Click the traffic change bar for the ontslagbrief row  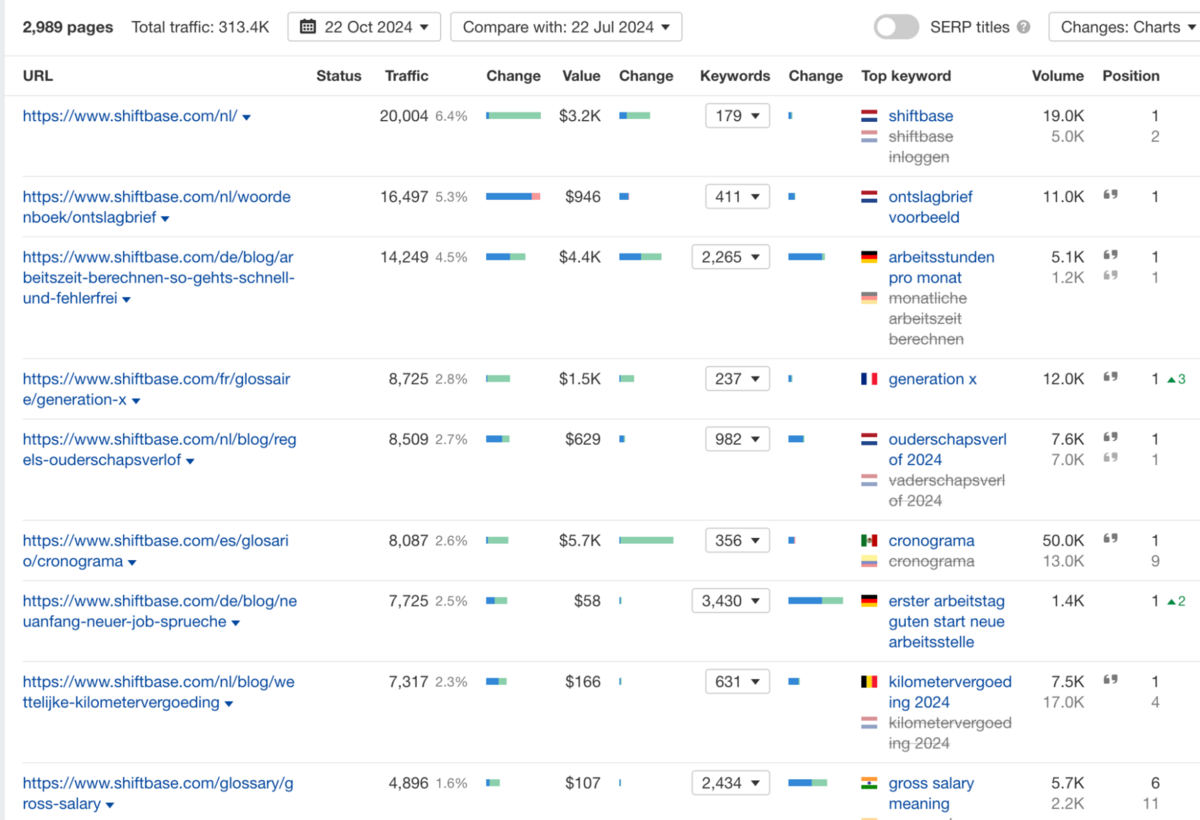point(513,197)
